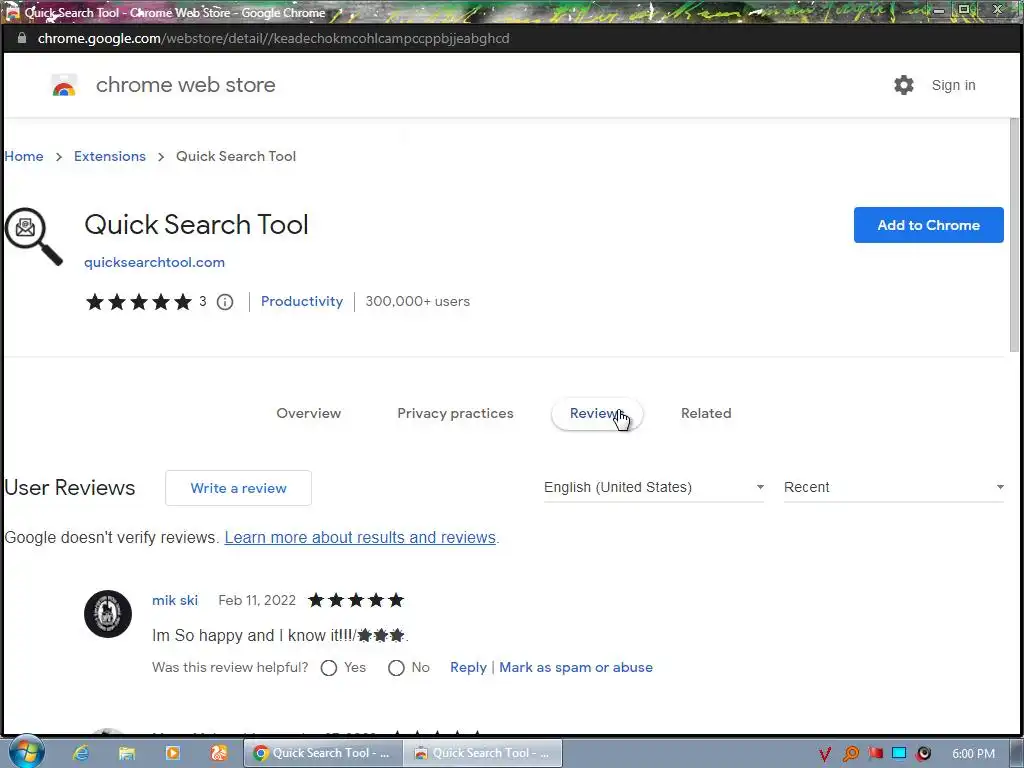
Task: Launch Internet Explorer from the taskbar
Action: [81, 753]
